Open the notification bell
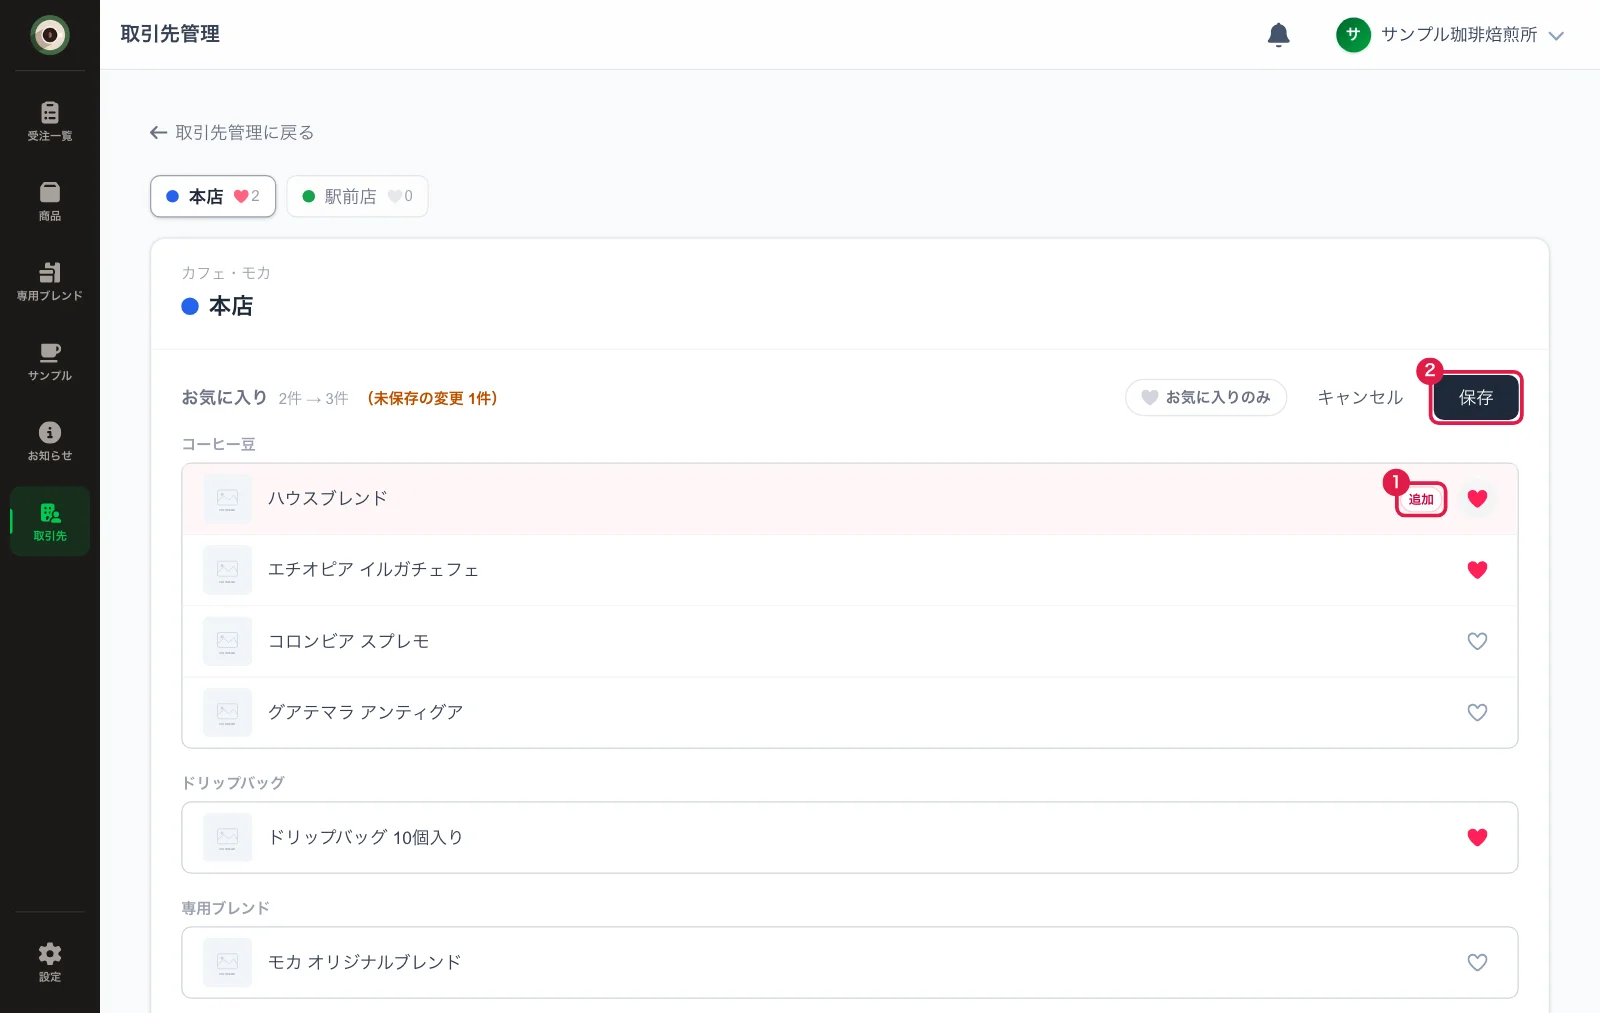1600x1013 pixels. pyautogui.click(x=1278, y=35)
